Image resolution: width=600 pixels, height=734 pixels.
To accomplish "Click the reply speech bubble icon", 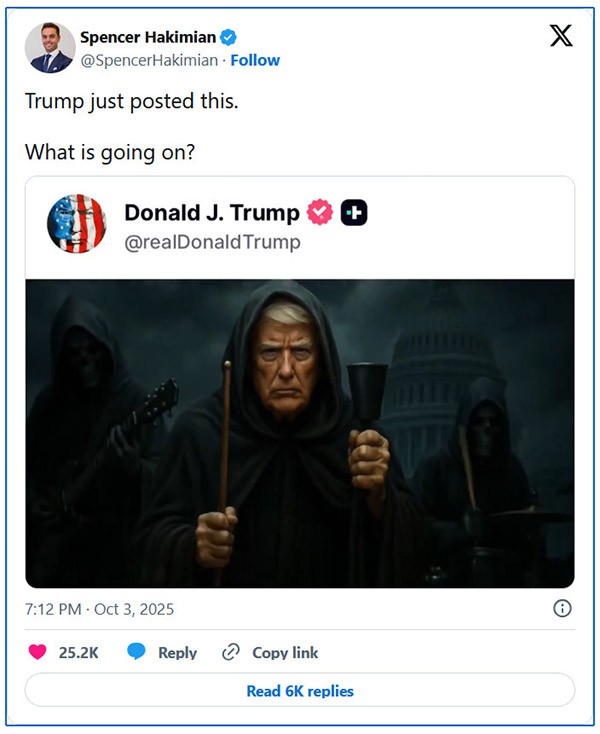I will pyautogui.click(x=136, y=652).
